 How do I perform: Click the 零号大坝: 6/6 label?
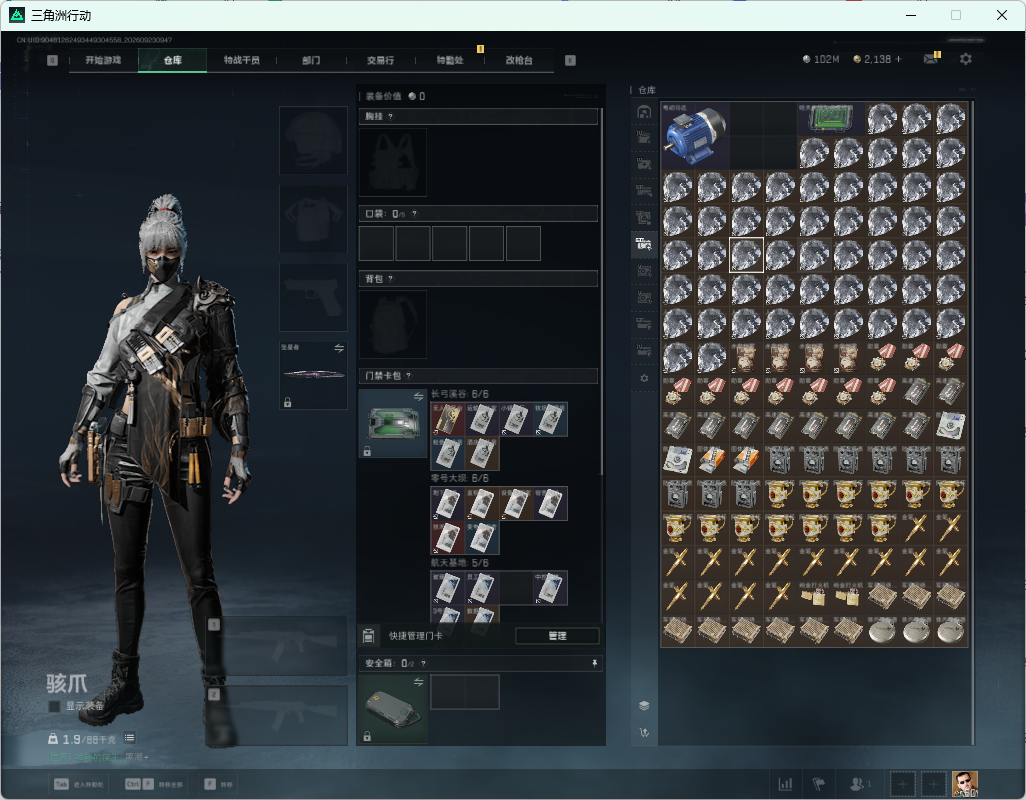click(x=459, y=479)
